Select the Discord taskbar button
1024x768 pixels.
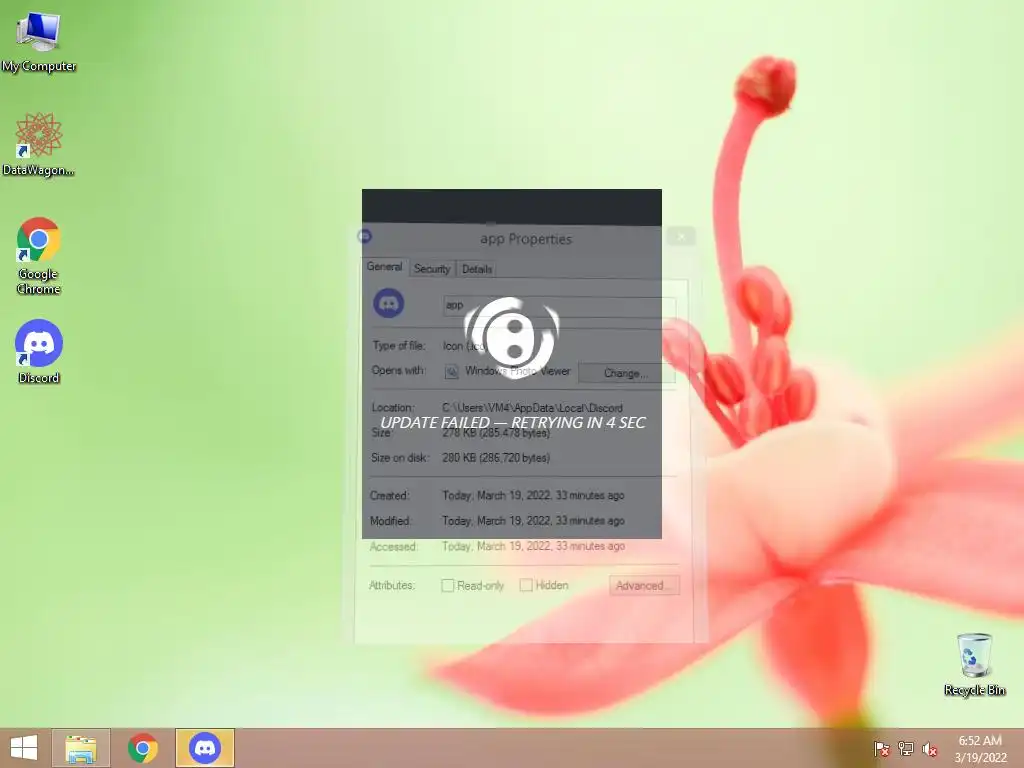[x=204, y=748]
